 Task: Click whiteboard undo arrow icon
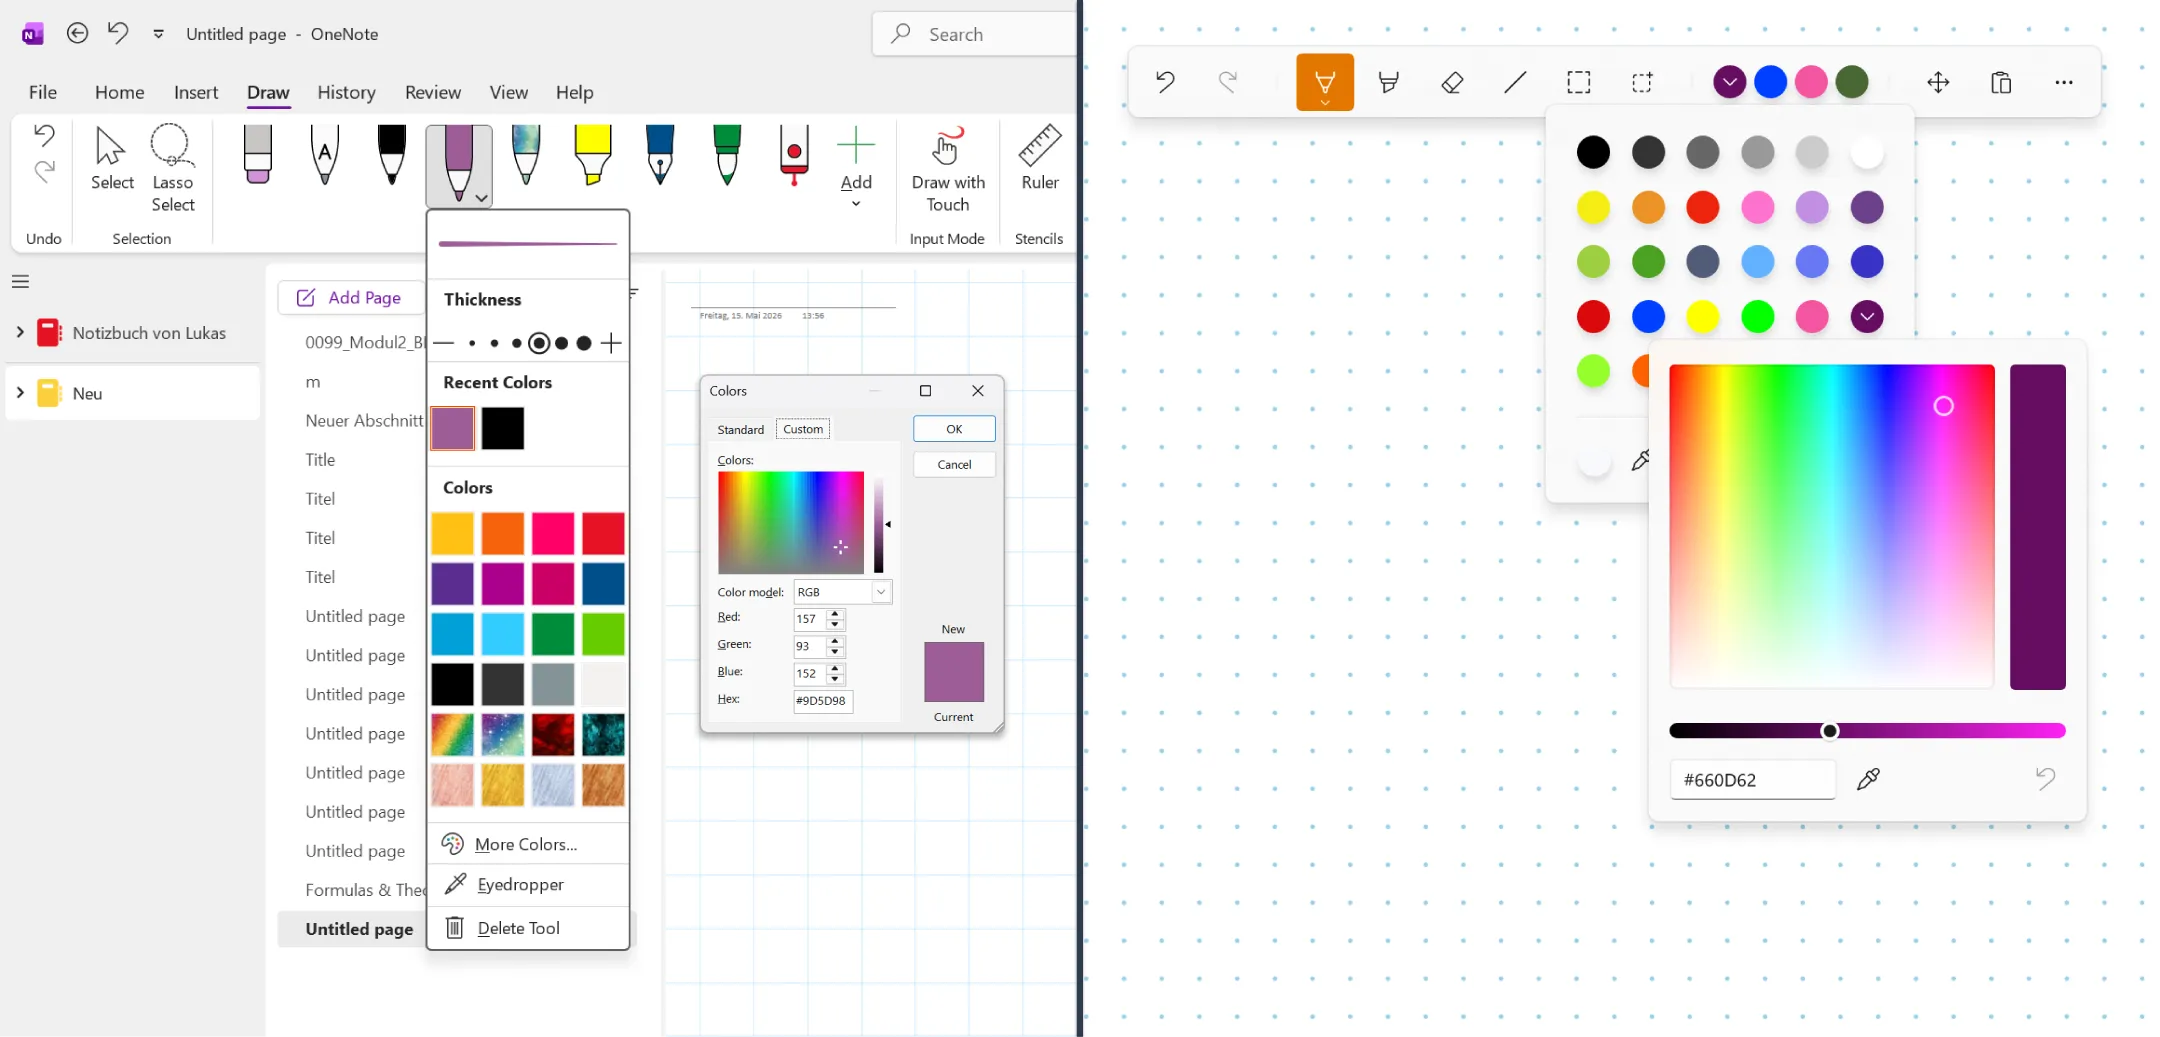point(1165,82)
